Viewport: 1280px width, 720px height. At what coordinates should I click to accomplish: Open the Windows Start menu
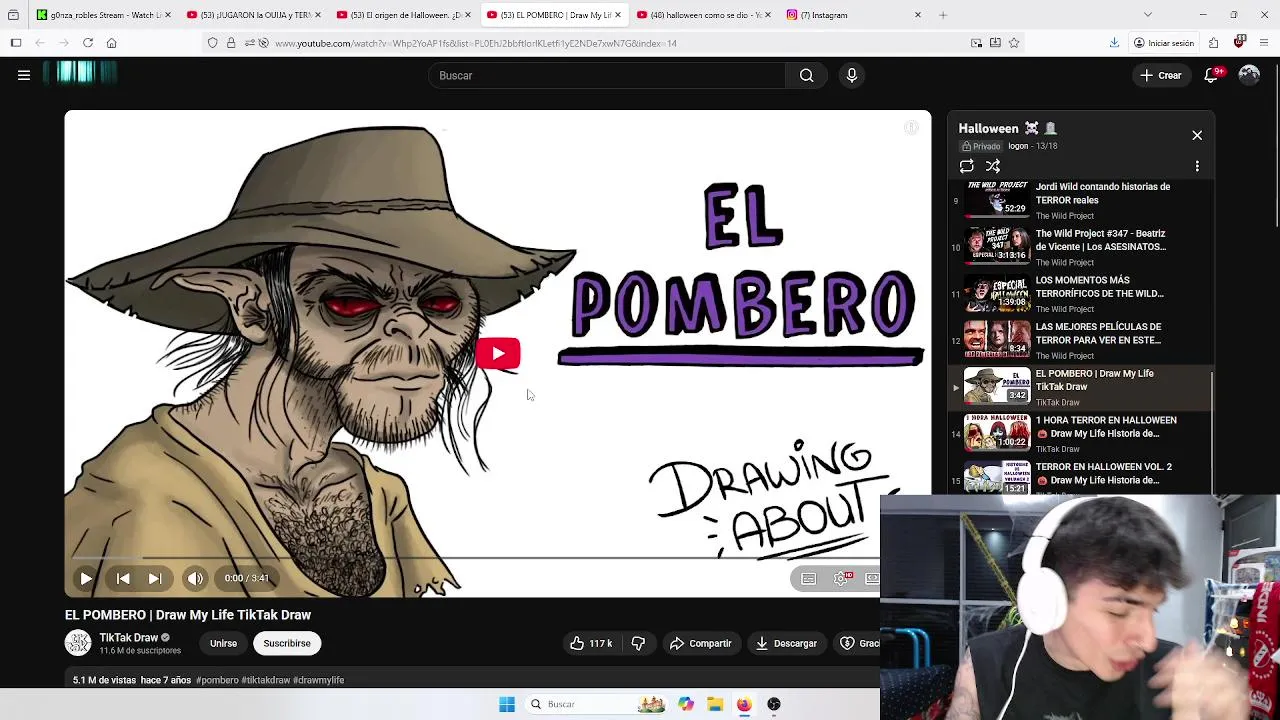[x=507, y=704]
